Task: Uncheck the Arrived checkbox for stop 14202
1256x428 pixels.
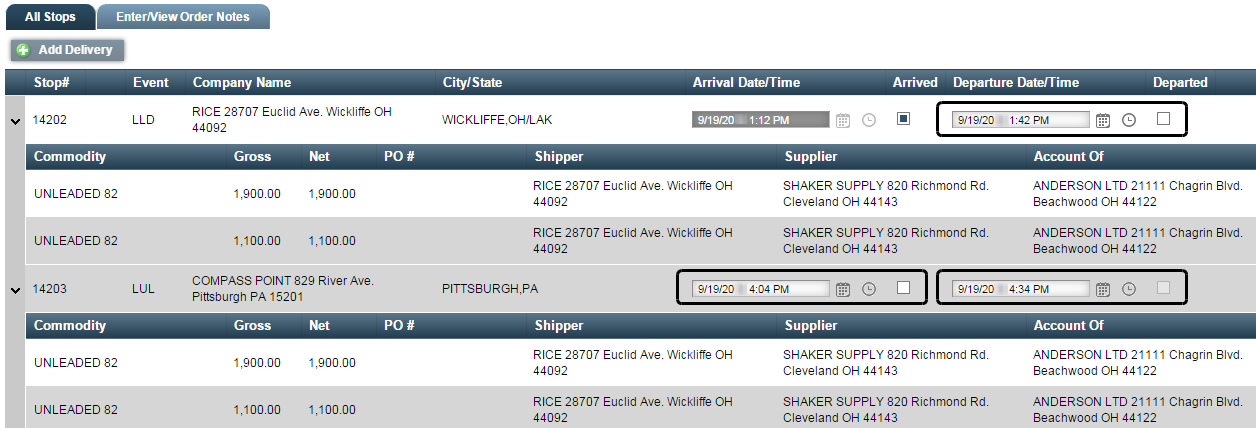Action: coord(903,119)
